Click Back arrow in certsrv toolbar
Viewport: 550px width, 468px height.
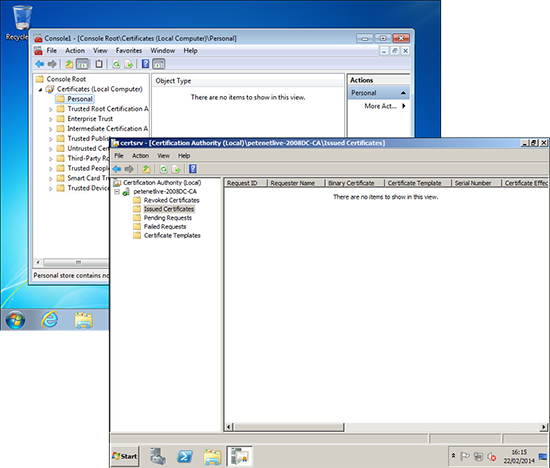[x=117, y=169]
